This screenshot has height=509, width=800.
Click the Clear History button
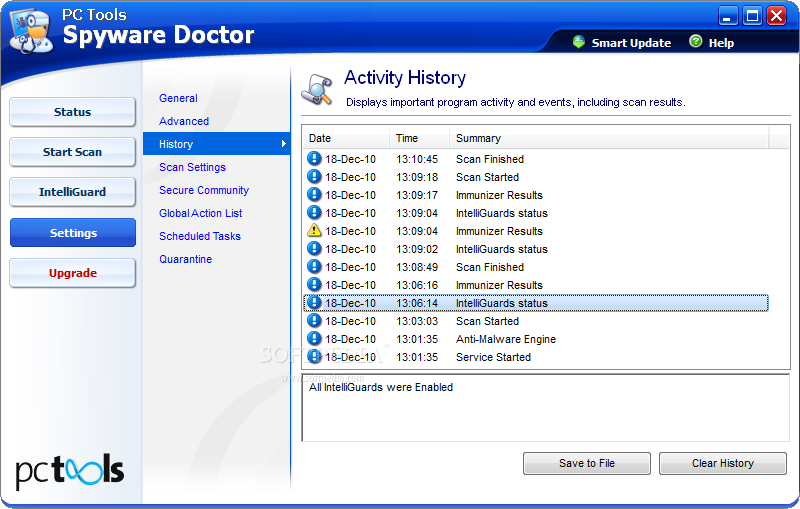tap(722, 463)
